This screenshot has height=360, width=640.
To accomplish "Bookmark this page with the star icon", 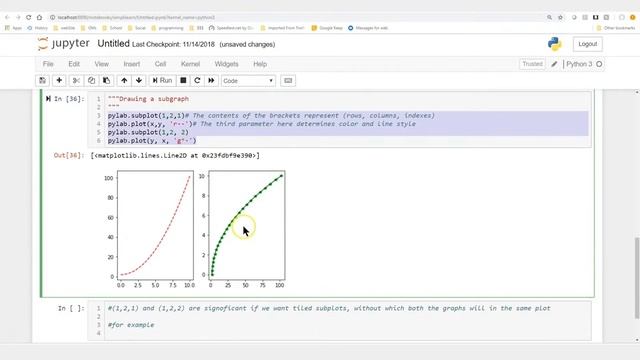I will point(560,17).
